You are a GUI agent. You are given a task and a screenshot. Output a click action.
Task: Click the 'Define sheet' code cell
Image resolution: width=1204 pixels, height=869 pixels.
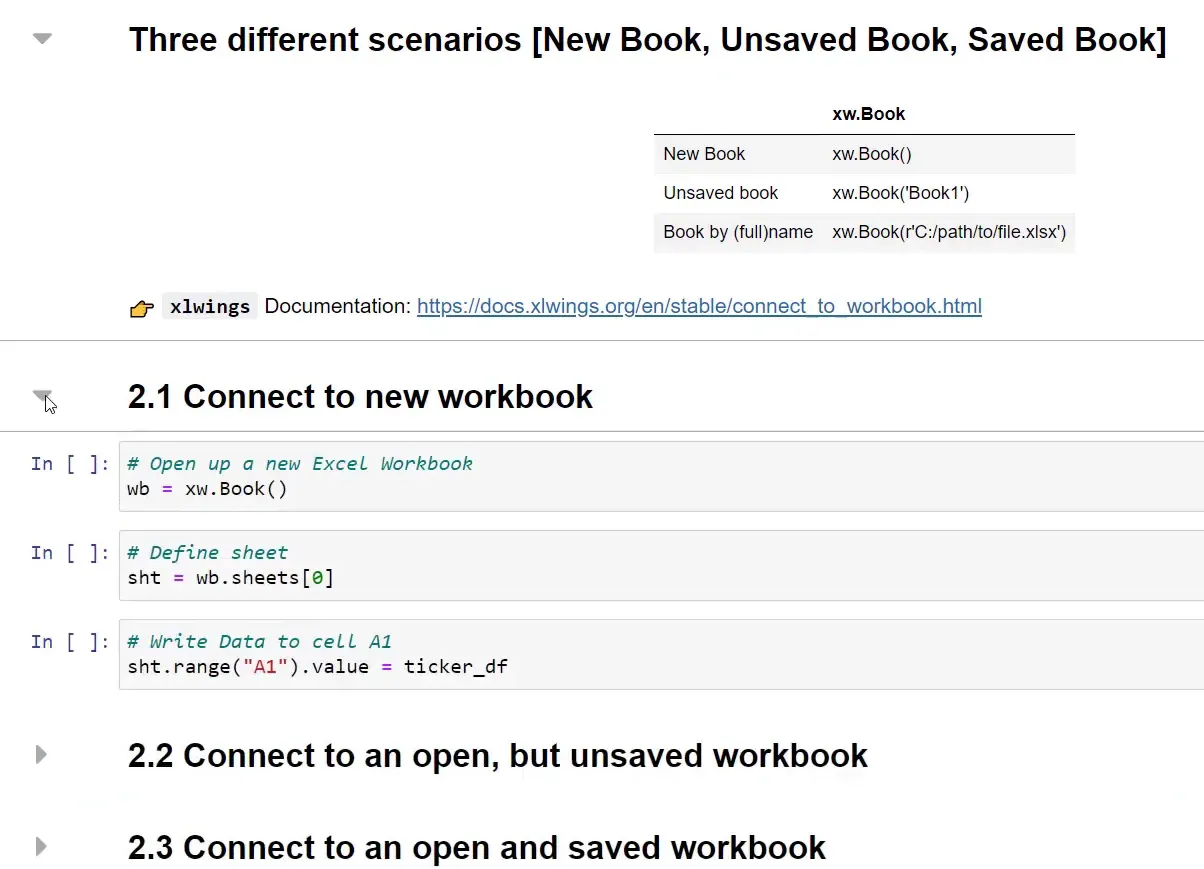(x=400, y=565)
